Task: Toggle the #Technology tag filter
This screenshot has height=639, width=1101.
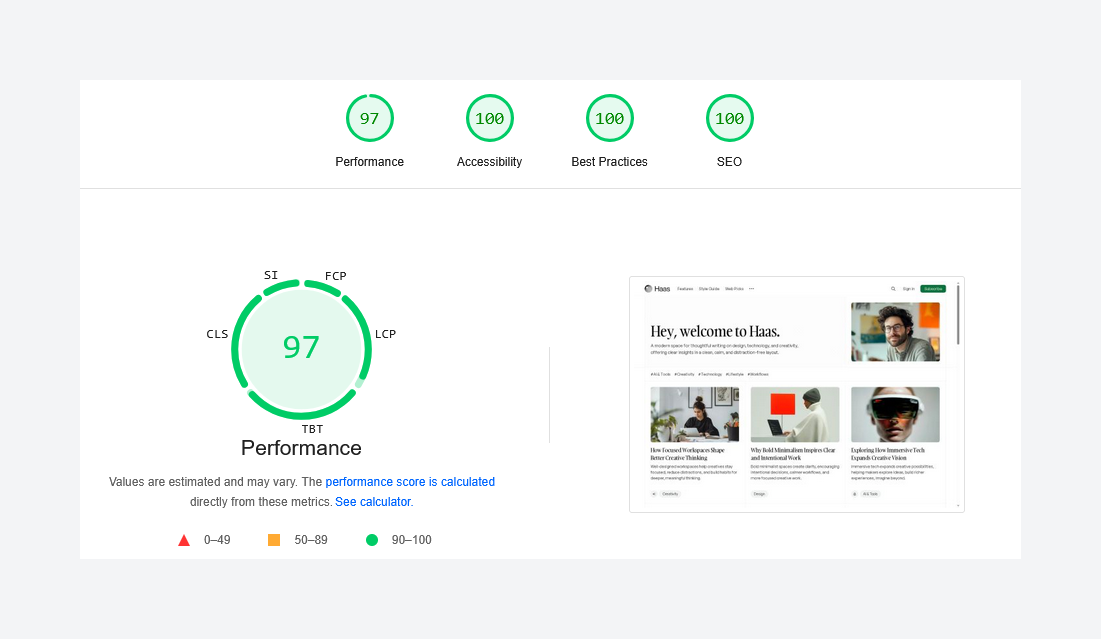Action: pos(710,374)
